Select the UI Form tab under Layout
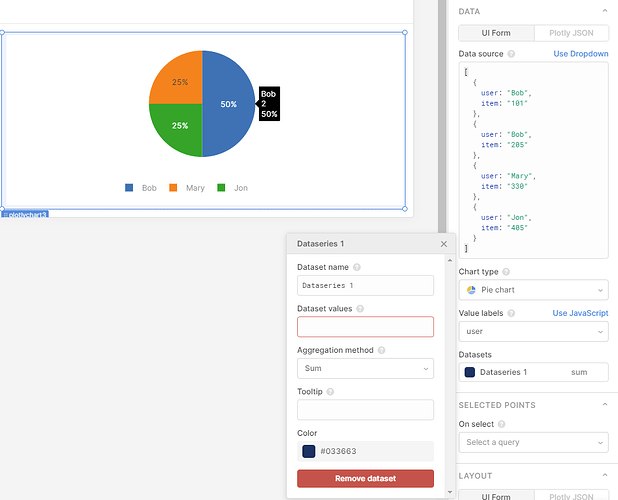 click(496, 496)
